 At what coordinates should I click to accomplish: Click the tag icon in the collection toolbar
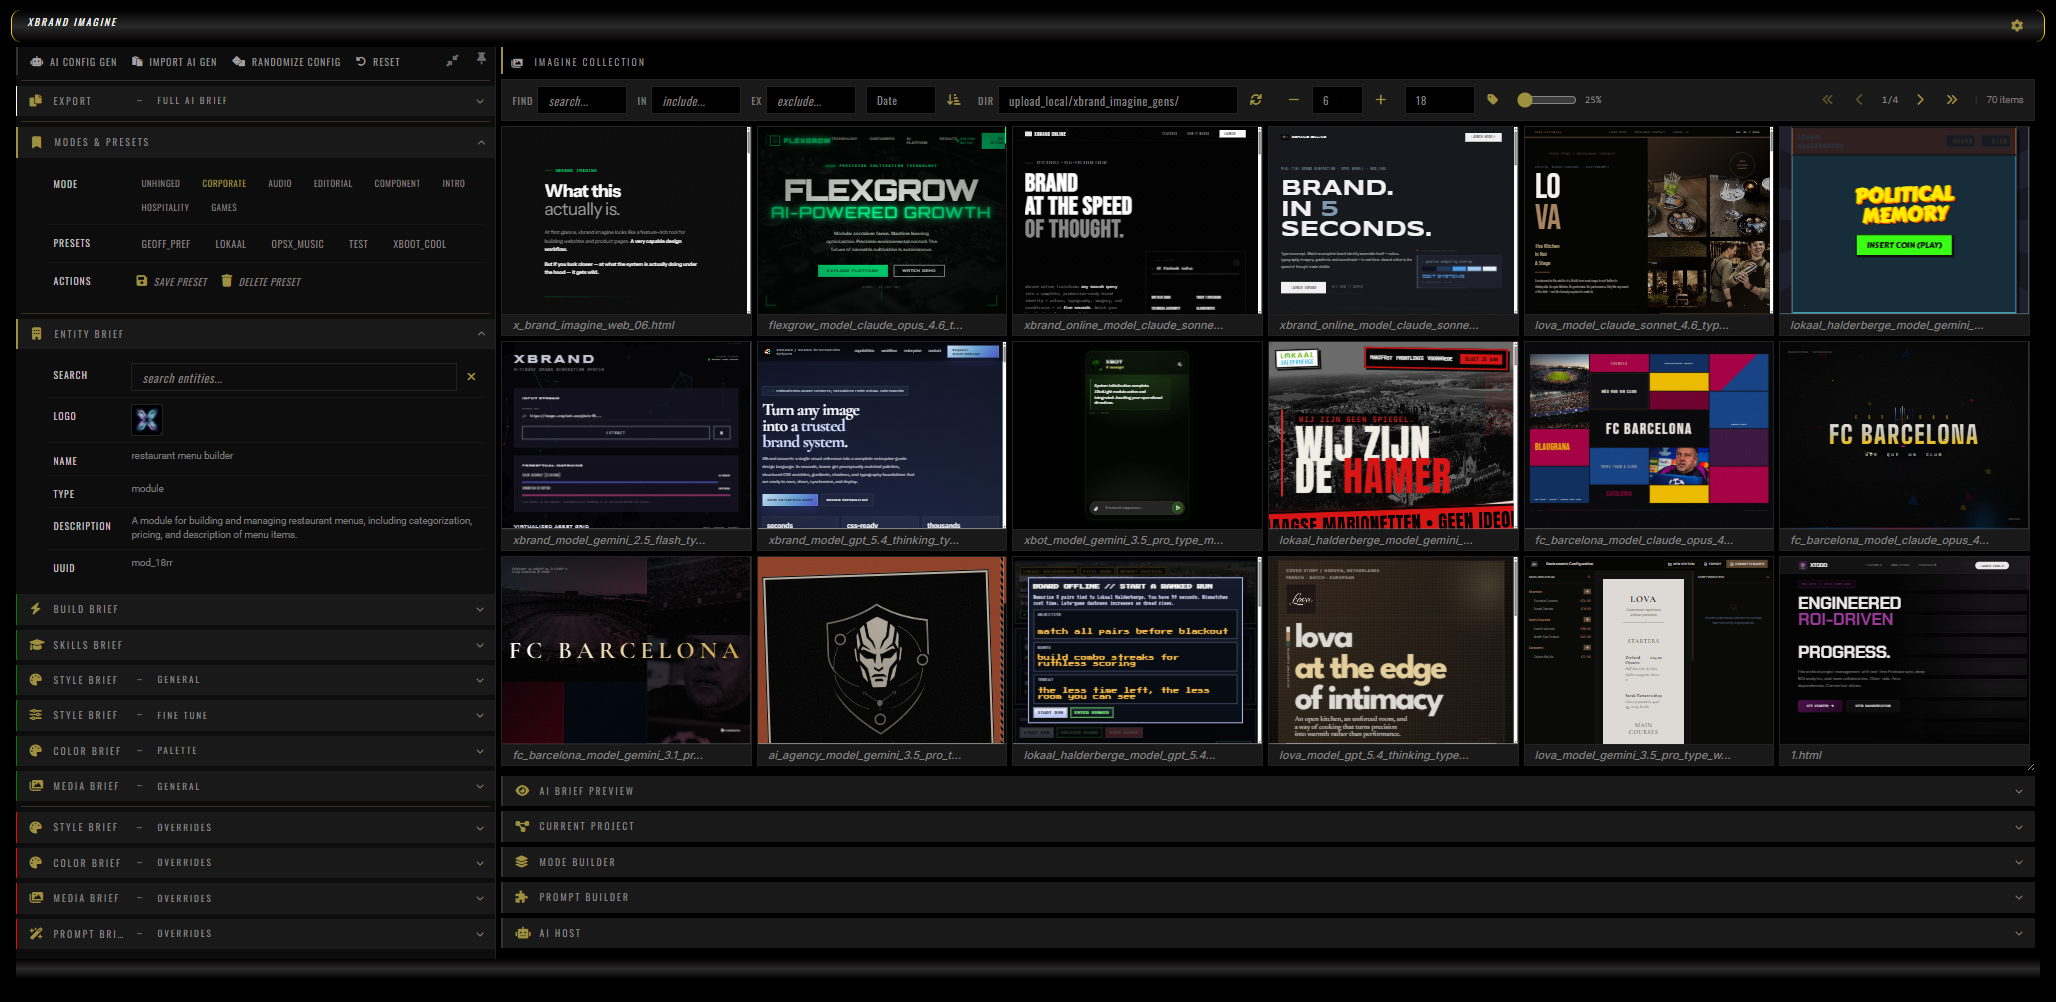point(1493,100)
